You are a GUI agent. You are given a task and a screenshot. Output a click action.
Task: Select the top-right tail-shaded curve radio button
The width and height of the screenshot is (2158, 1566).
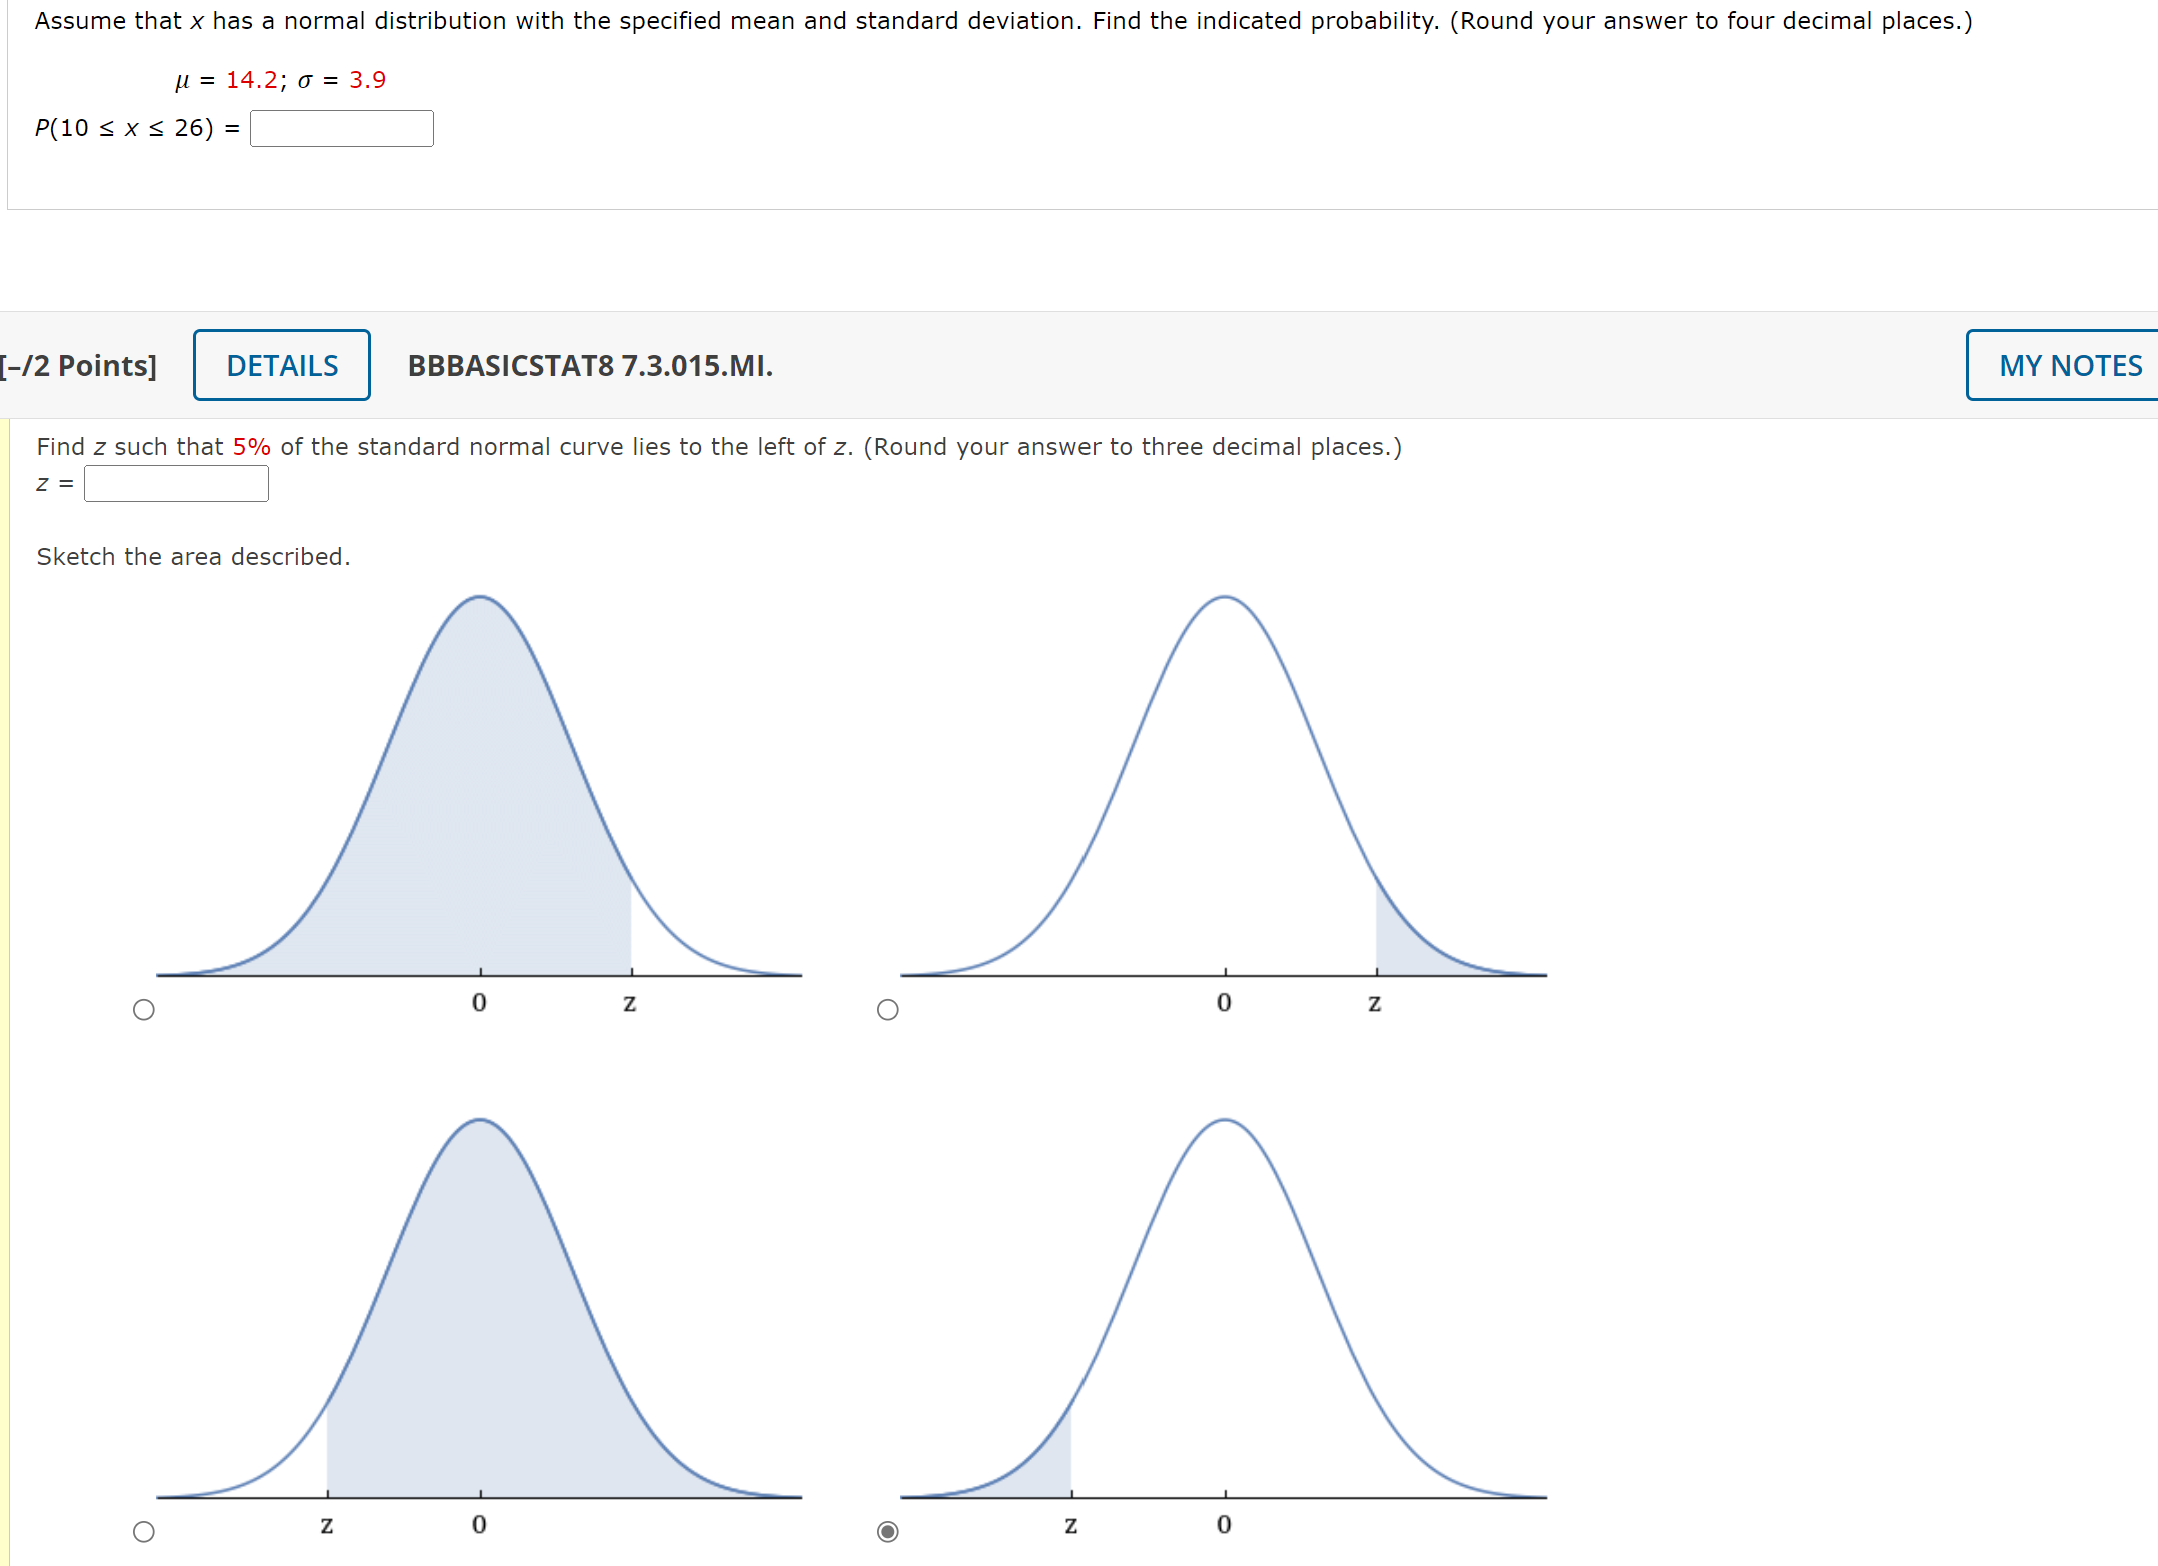[888, 1008]
